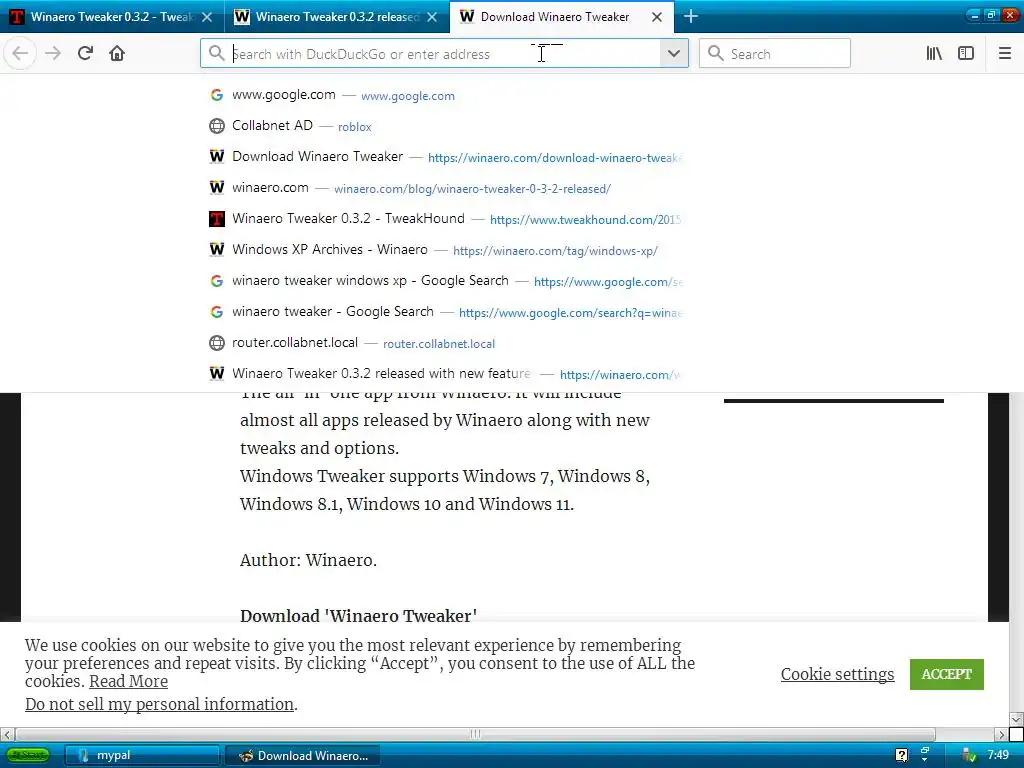Collapse the address bar history dropdown arrow
The width and height of the screenshot is (1024, 768).
(674, 54)
